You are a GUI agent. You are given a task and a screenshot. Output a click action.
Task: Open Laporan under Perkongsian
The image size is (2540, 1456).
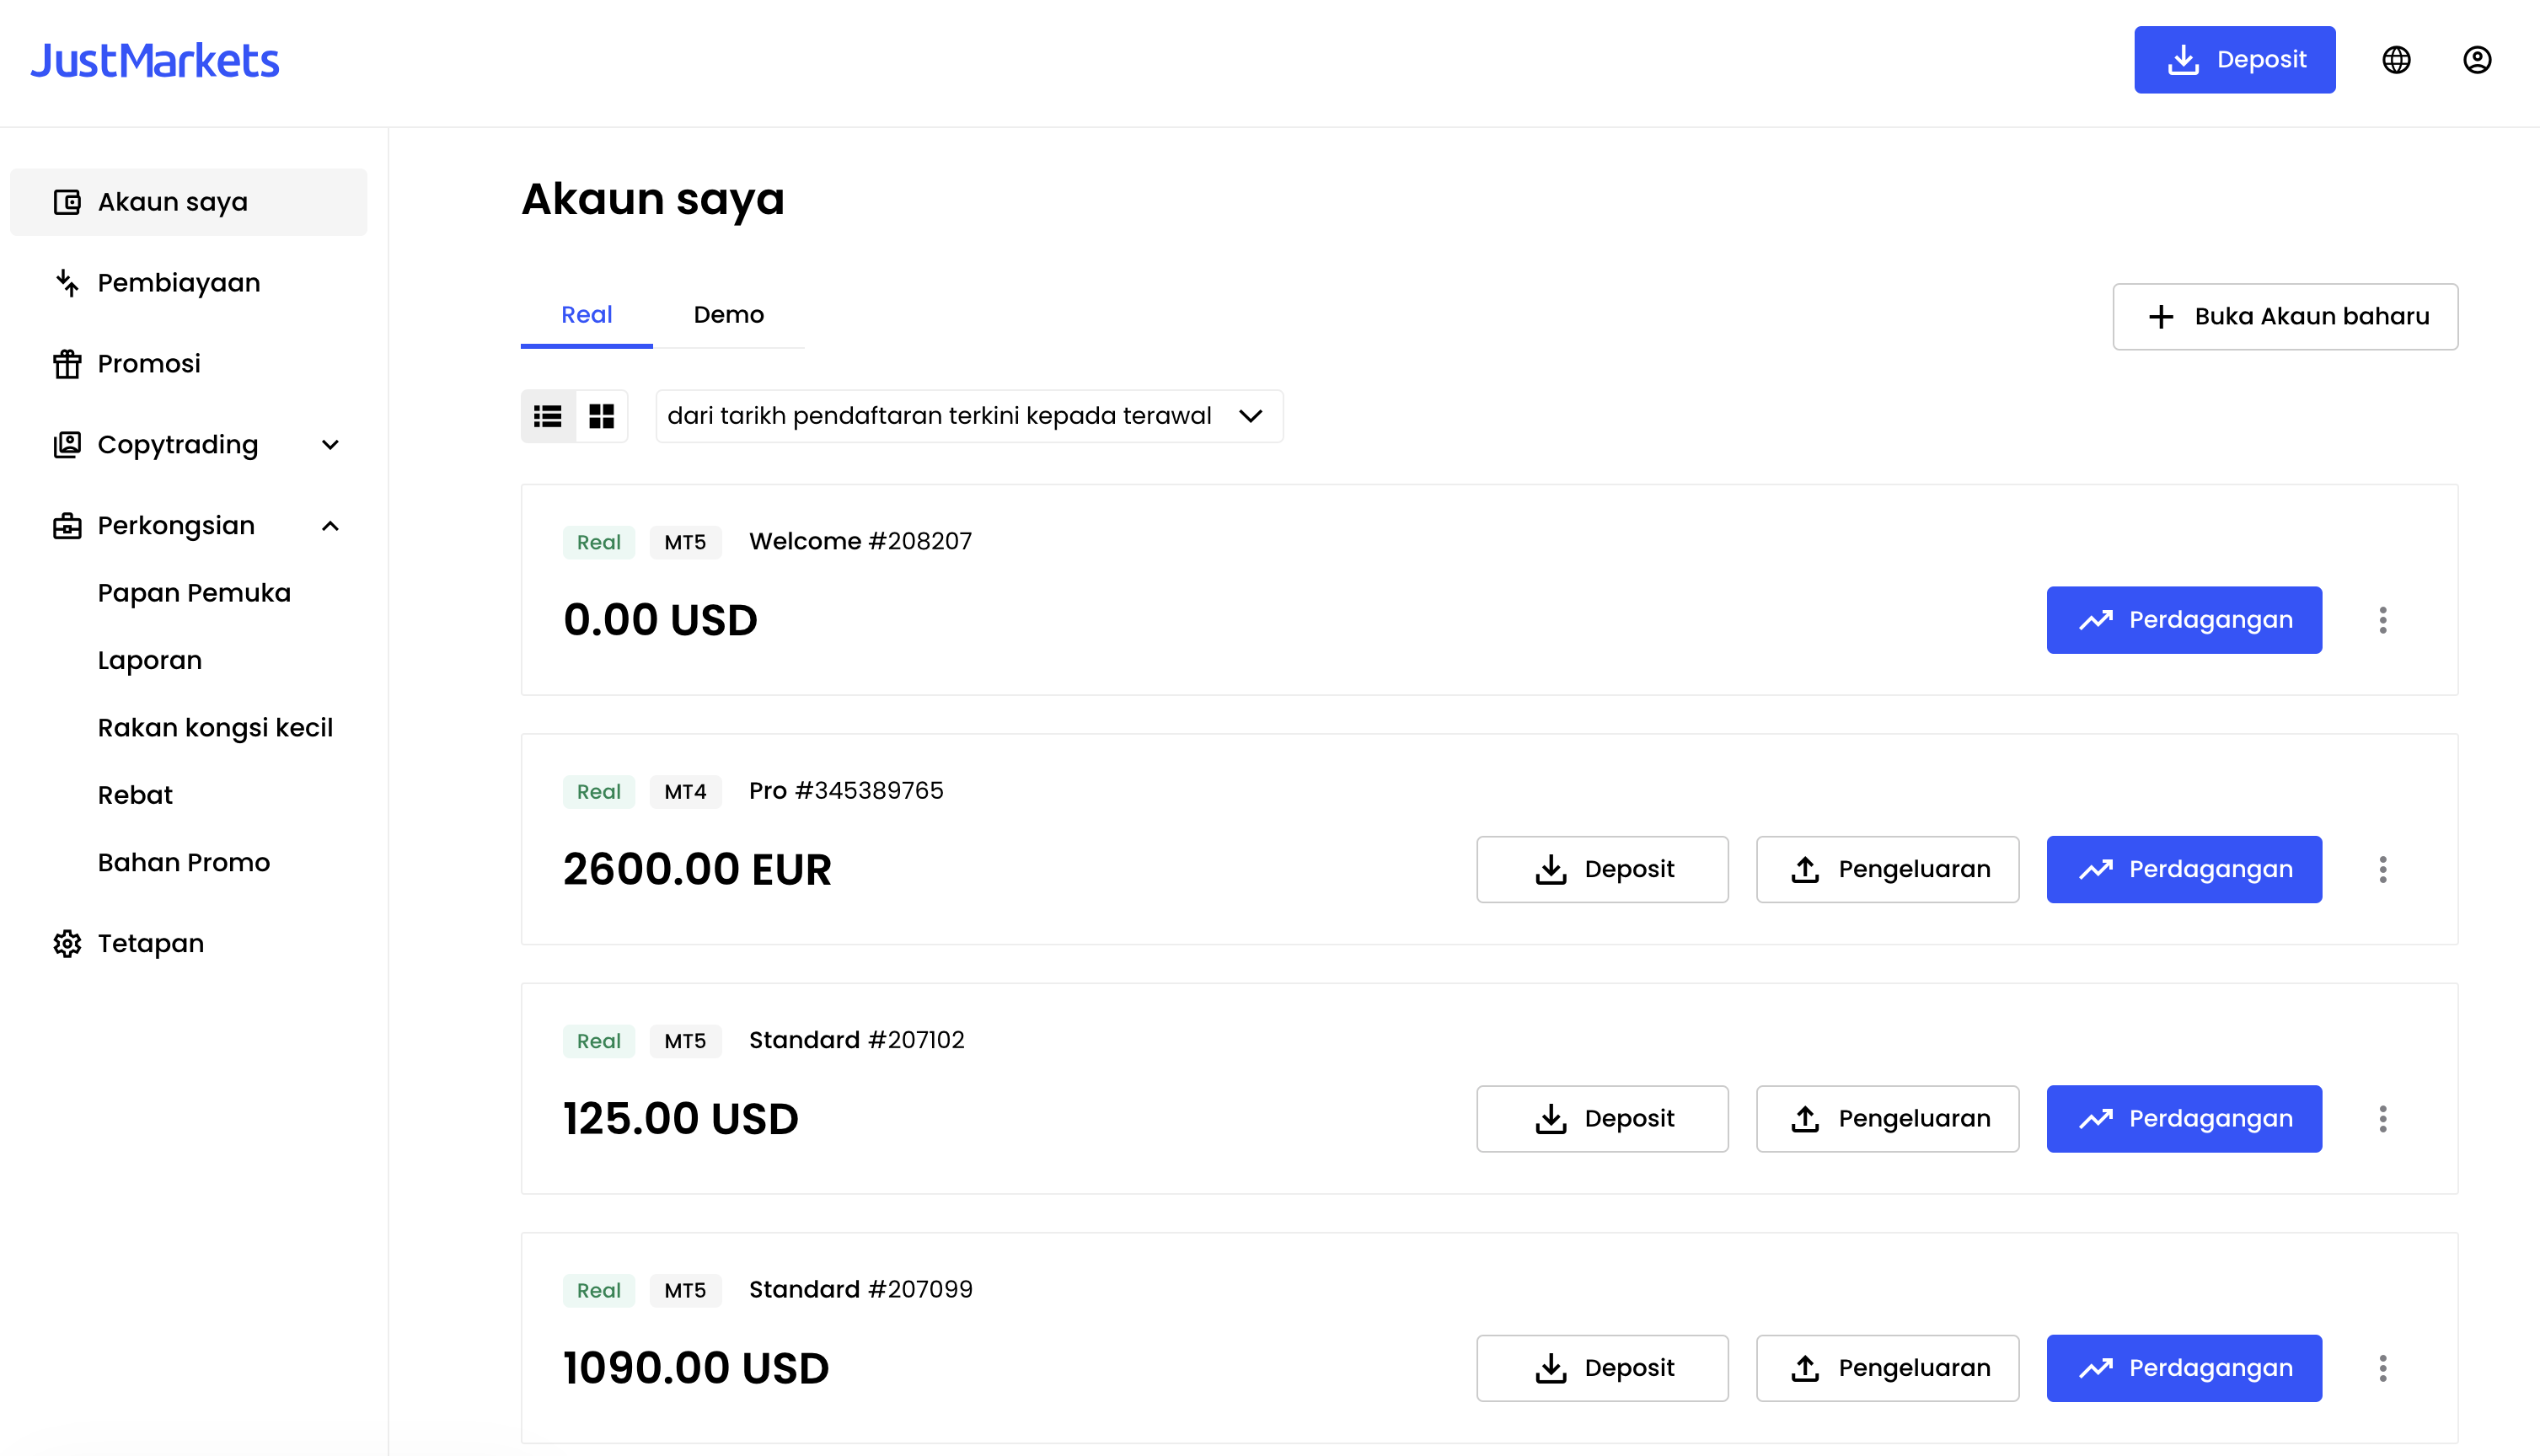(x=150, y=660)
